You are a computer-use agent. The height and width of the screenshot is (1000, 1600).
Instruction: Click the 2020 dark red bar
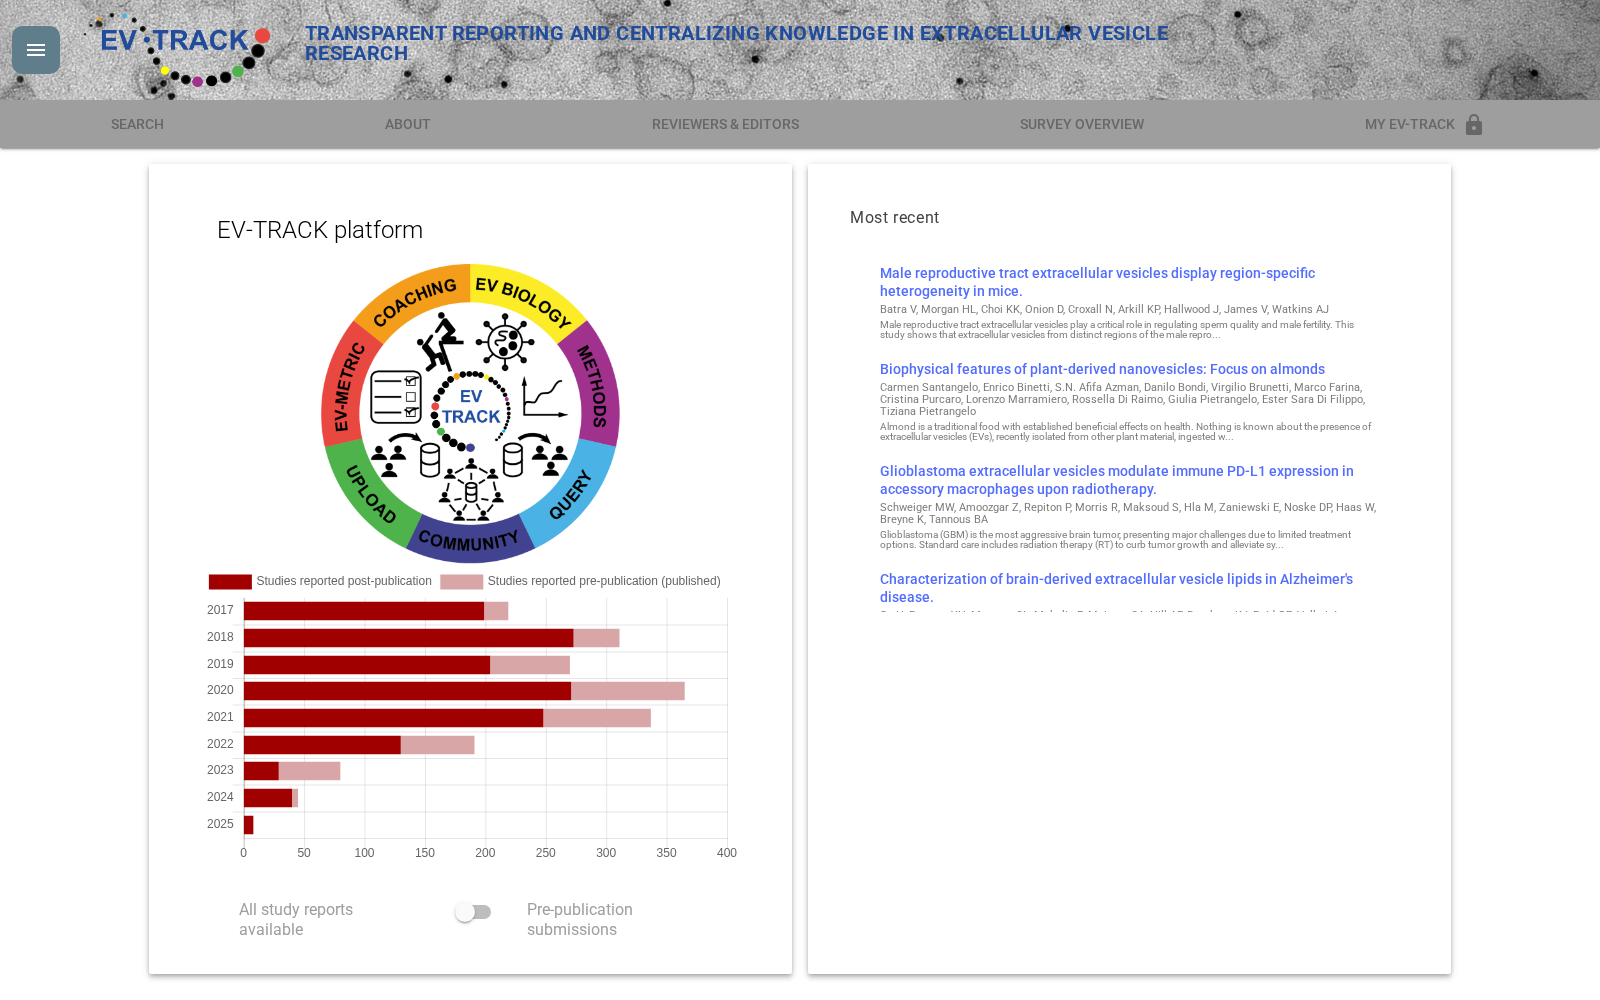[407, 691]
